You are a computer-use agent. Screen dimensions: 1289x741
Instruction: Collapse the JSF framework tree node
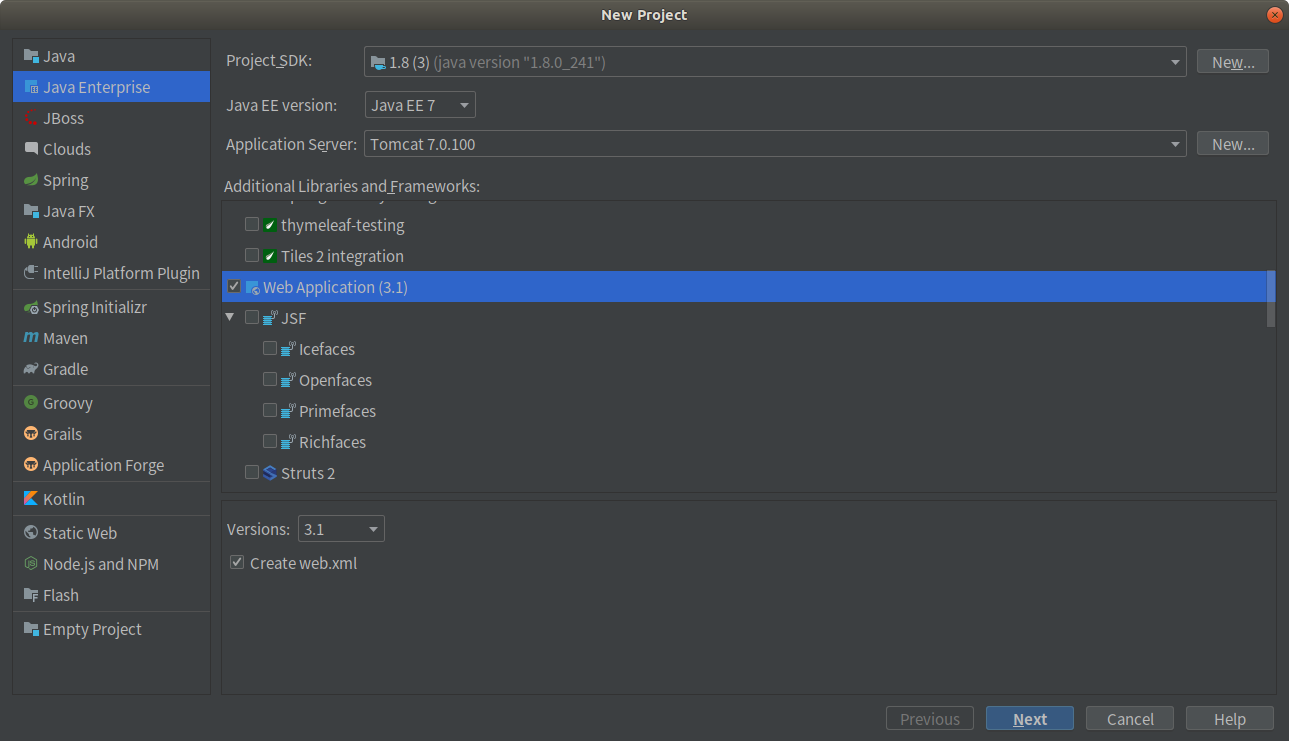pyautogui.click(x=230, y=317)
